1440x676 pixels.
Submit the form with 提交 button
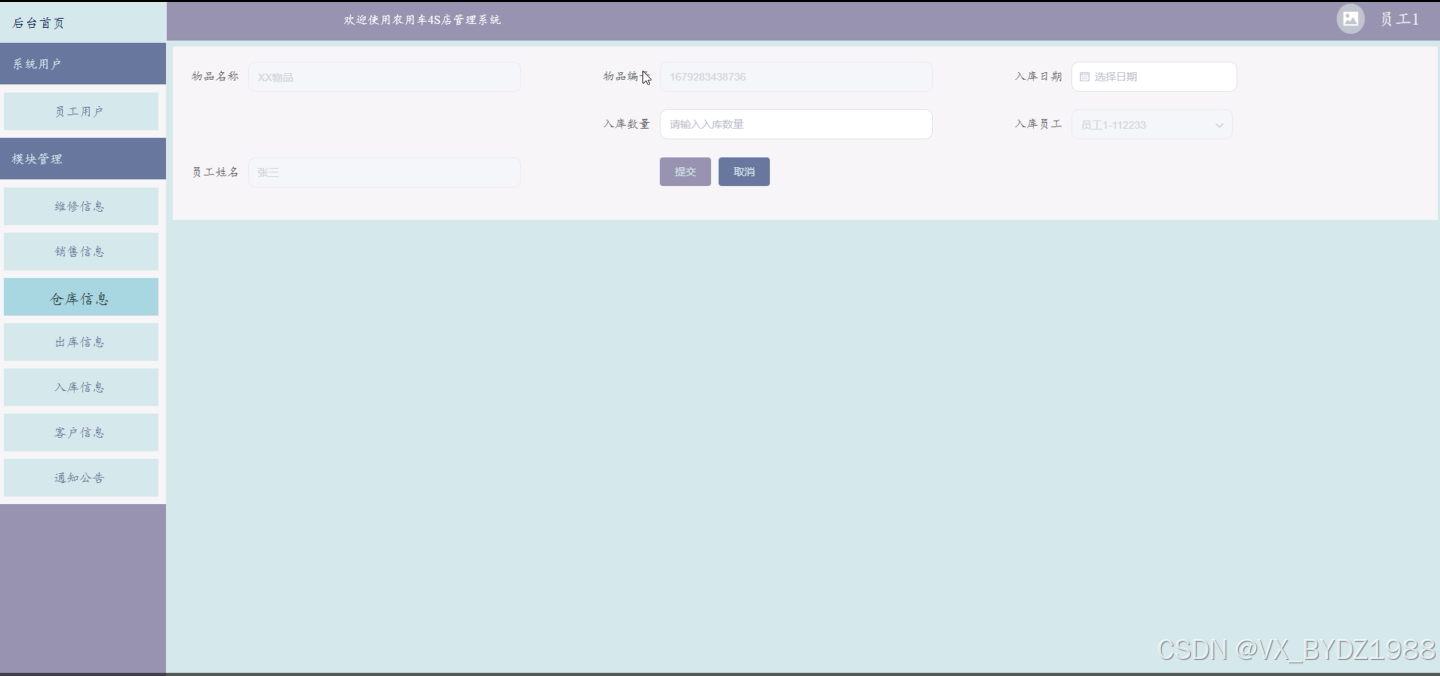[x=685, y=172]
